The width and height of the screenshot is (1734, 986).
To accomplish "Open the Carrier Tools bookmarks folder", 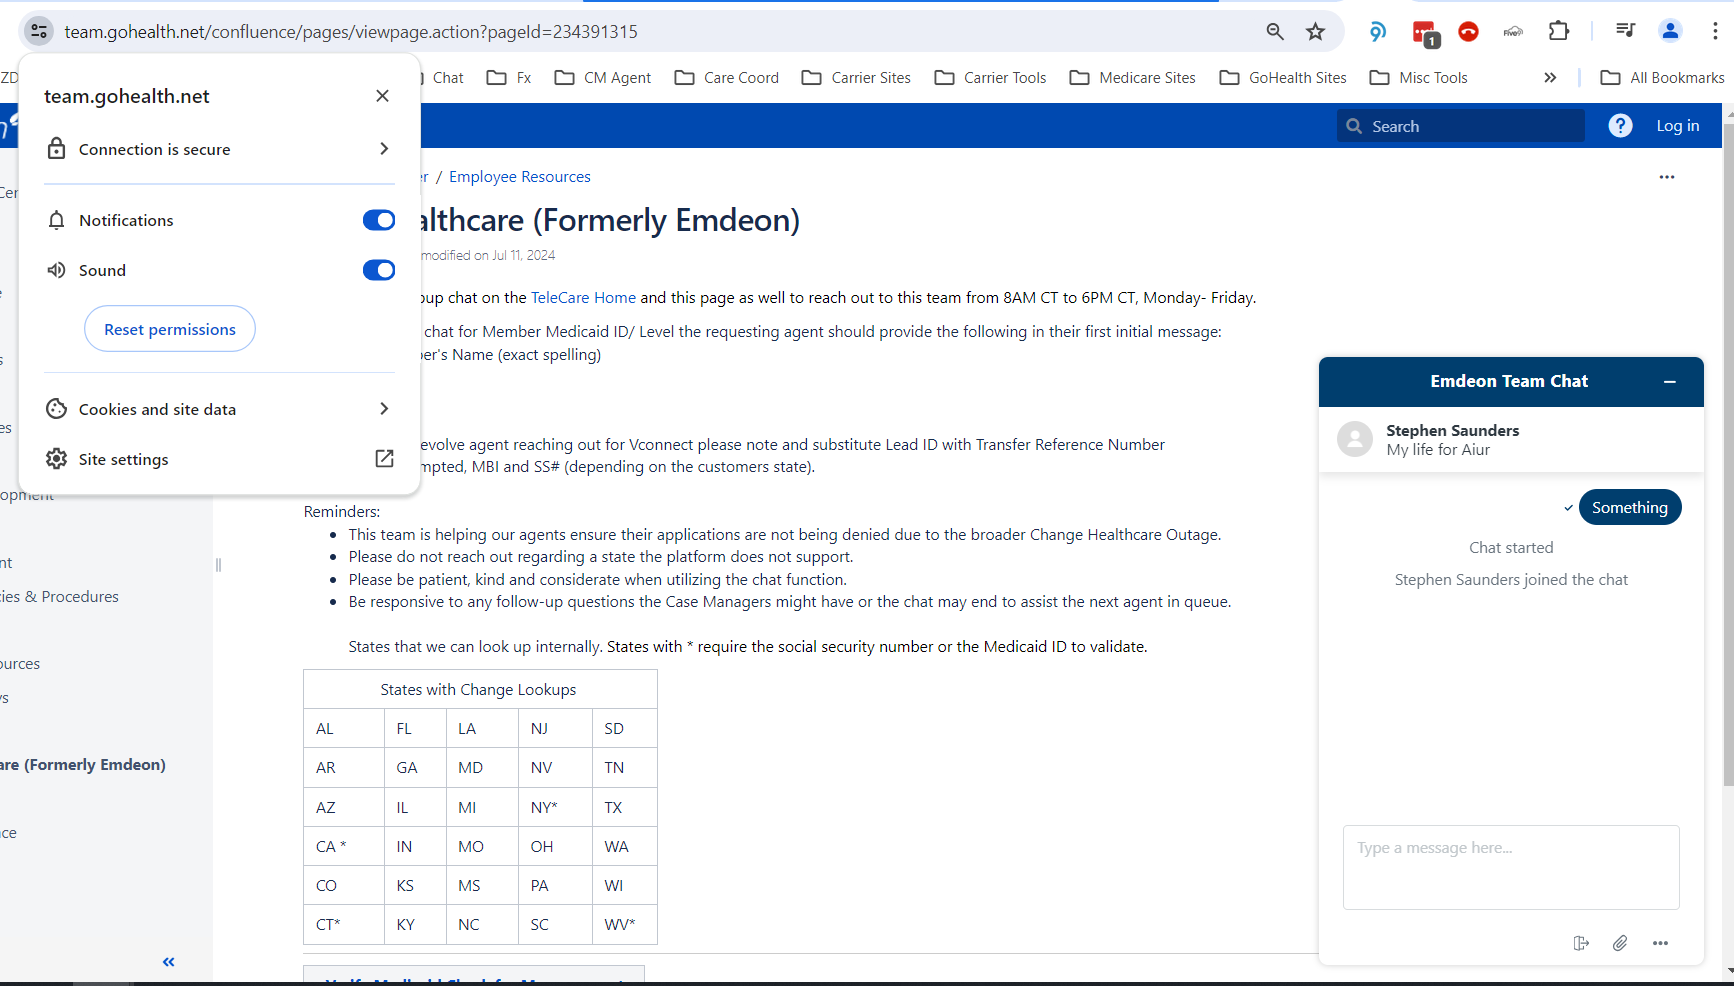I will [x=990, y=78].
